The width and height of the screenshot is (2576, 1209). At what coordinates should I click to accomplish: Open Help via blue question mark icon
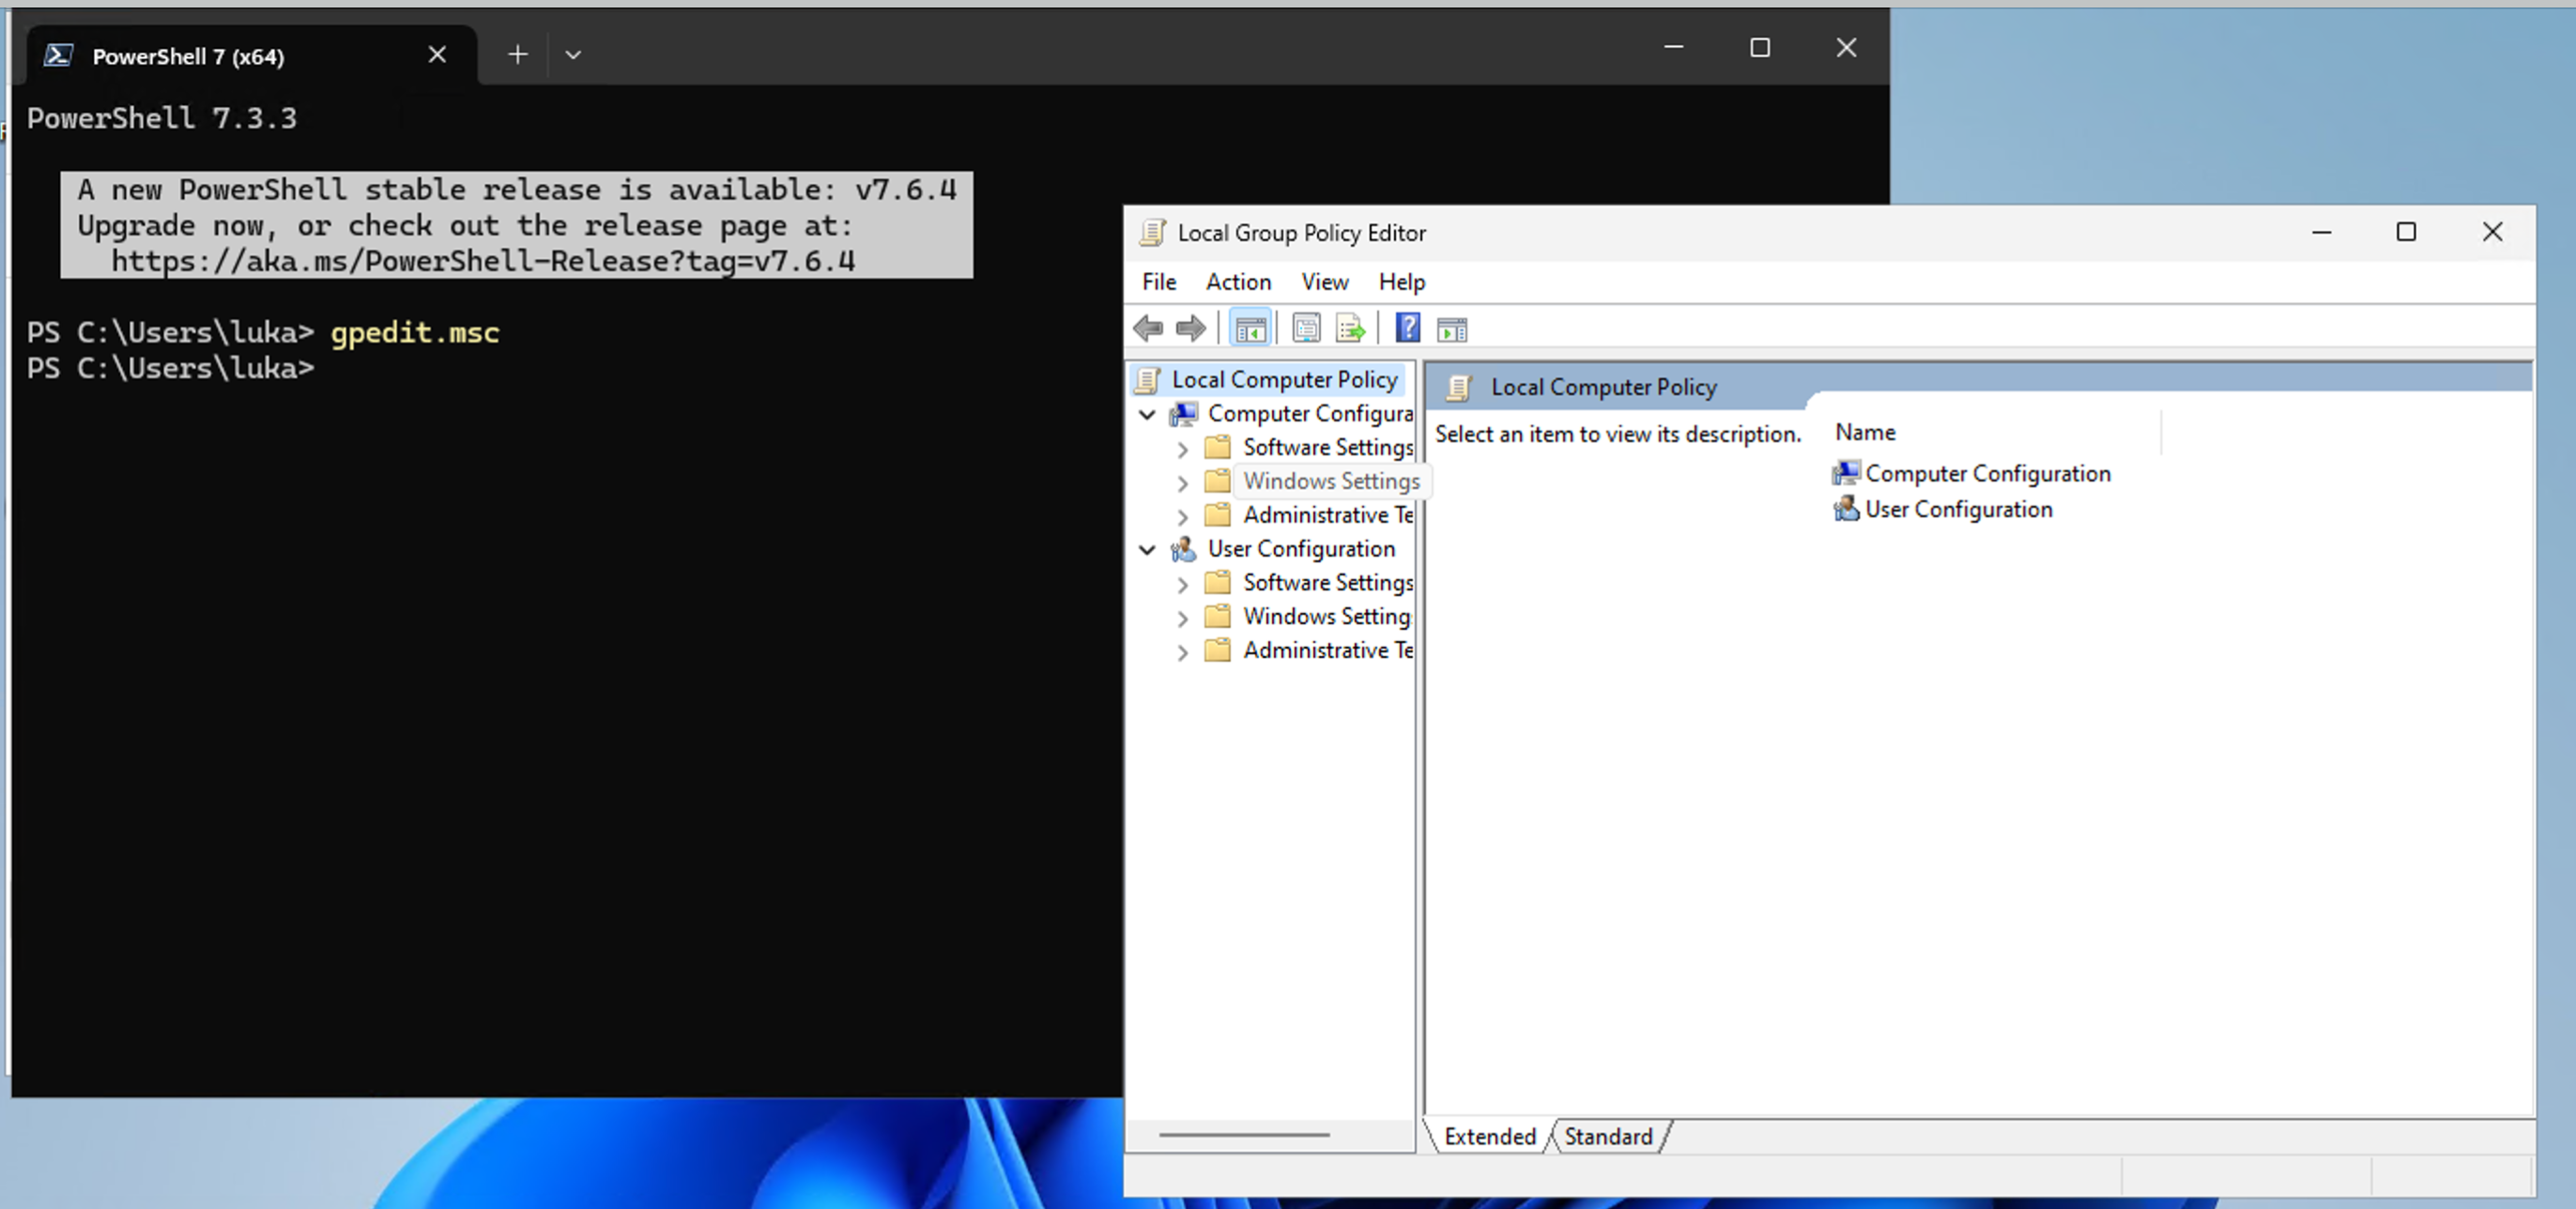click(1408, 328)
